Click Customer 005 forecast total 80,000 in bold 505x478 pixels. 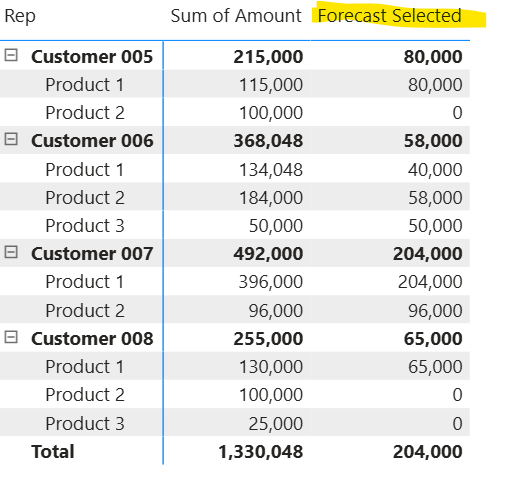pyautogui.click(x=433, y=56)
